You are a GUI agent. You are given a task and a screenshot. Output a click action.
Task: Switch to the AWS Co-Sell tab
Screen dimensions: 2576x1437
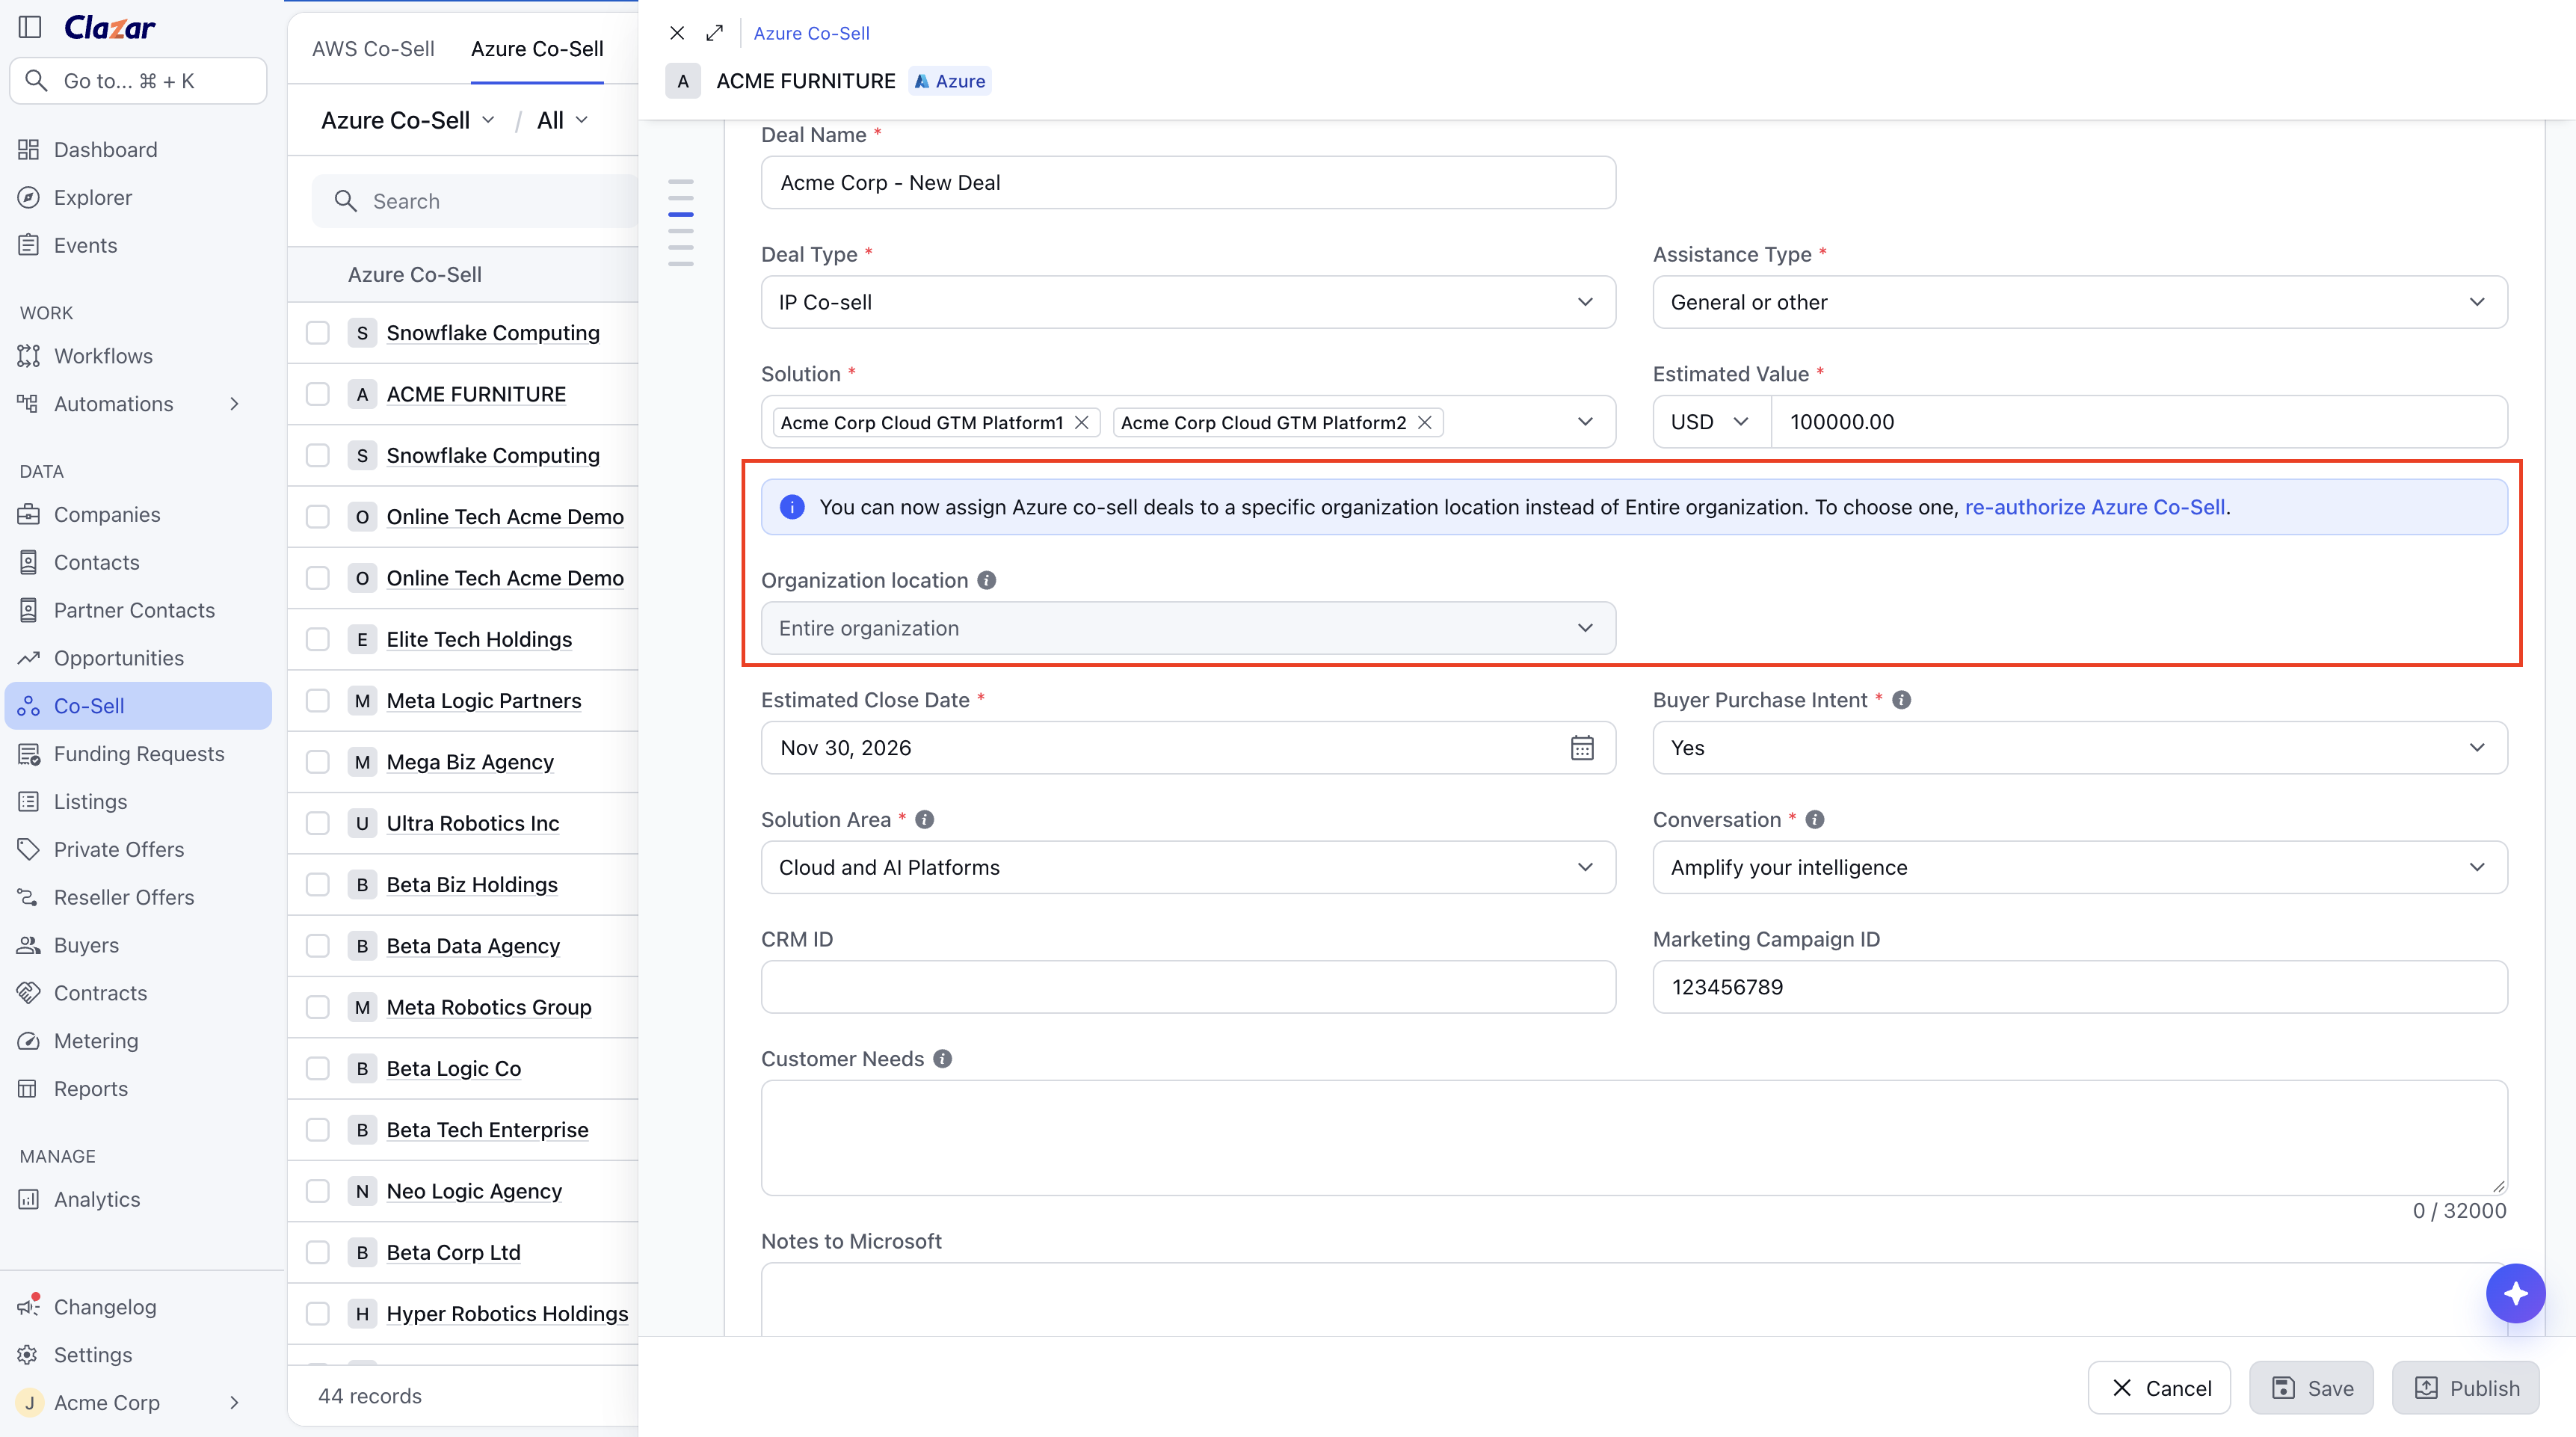point(373,49)
